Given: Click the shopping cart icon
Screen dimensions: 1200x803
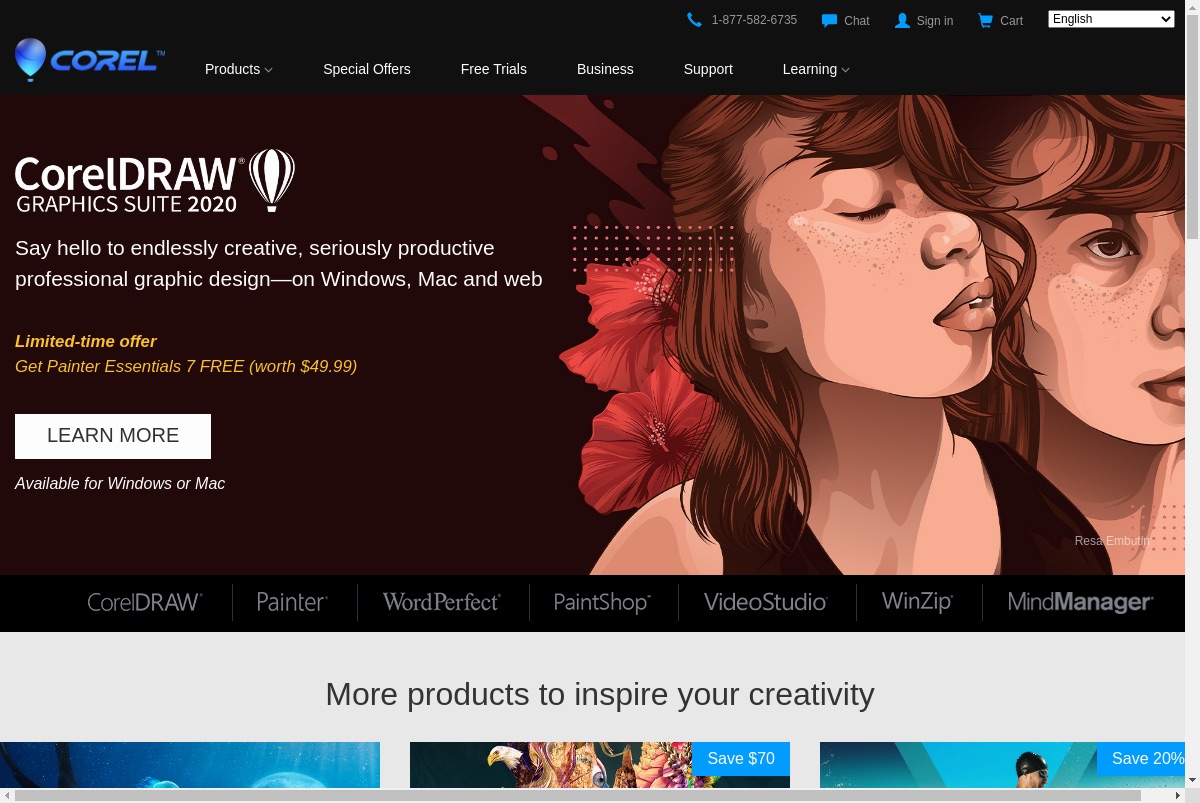Looking at the screenshot, I should (x=985, y=20).
